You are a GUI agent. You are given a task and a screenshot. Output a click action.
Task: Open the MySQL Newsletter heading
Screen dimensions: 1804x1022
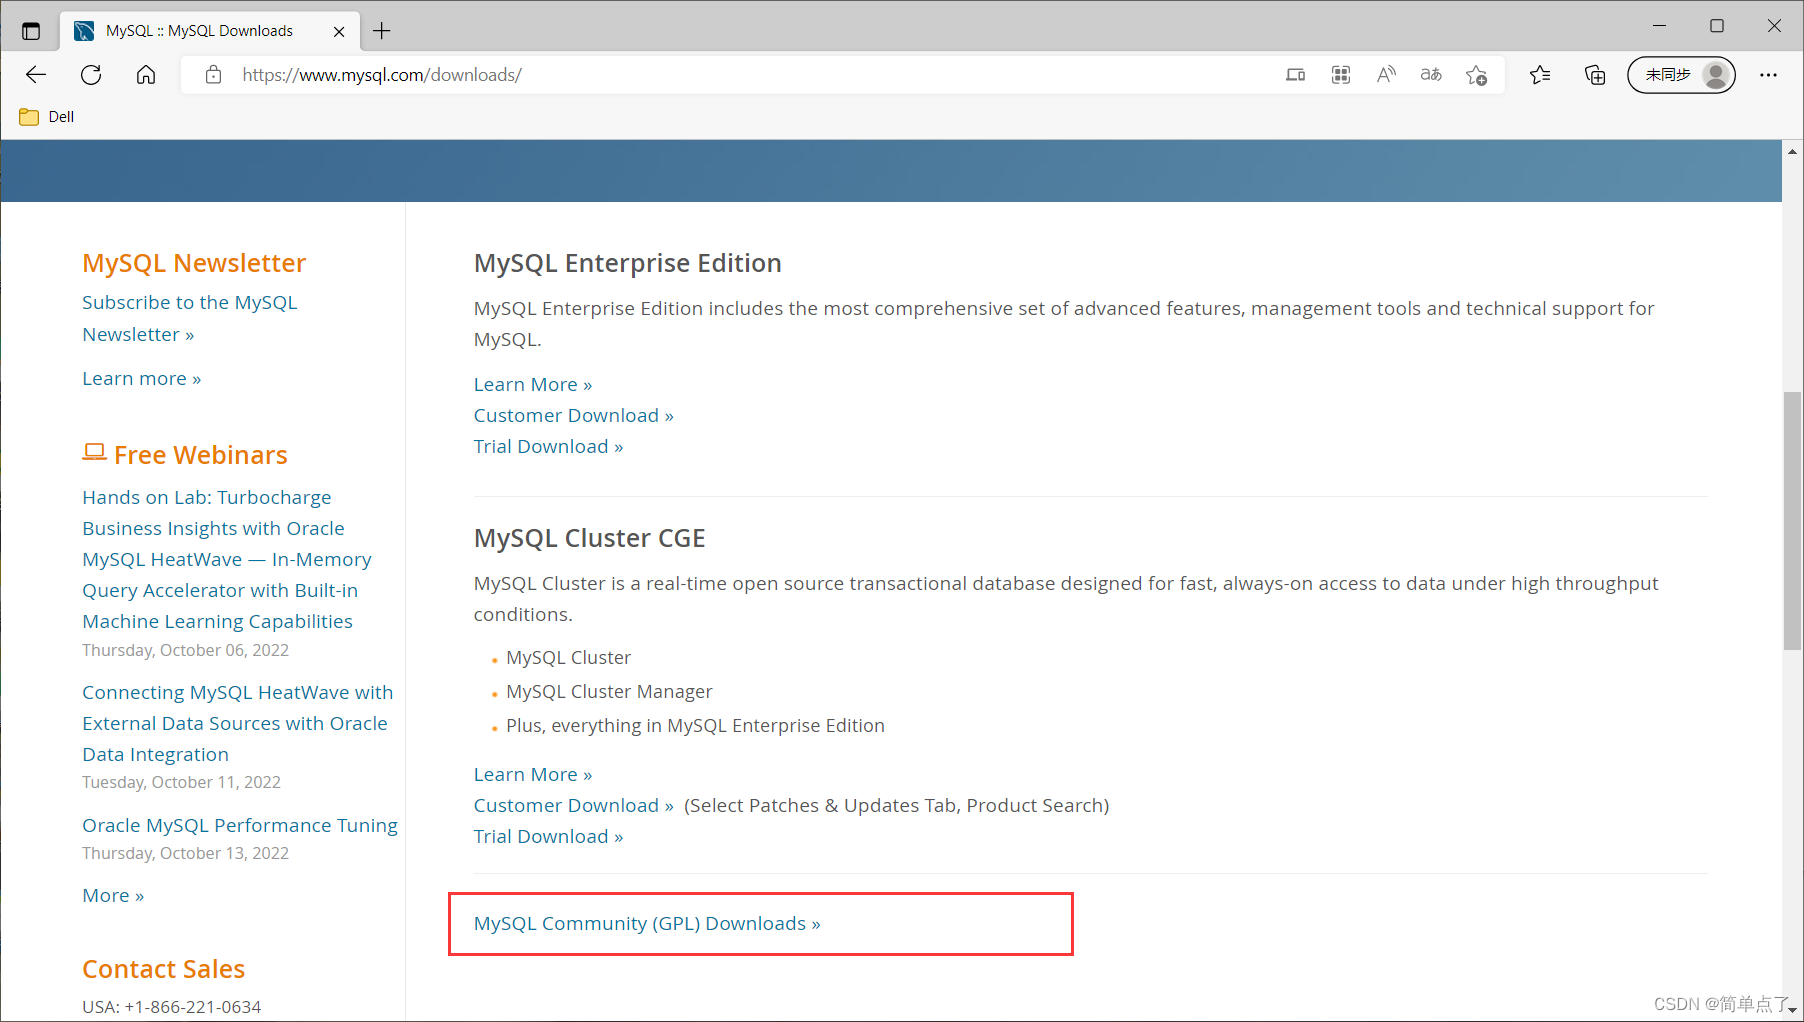point(194,263)
